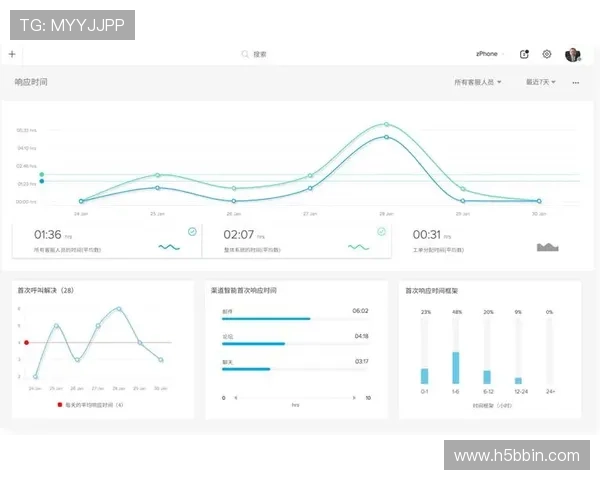Open the three-dot menu on the 响应时间 panel
This screenshot has width=600, height=480.
(x=576, y=82)
